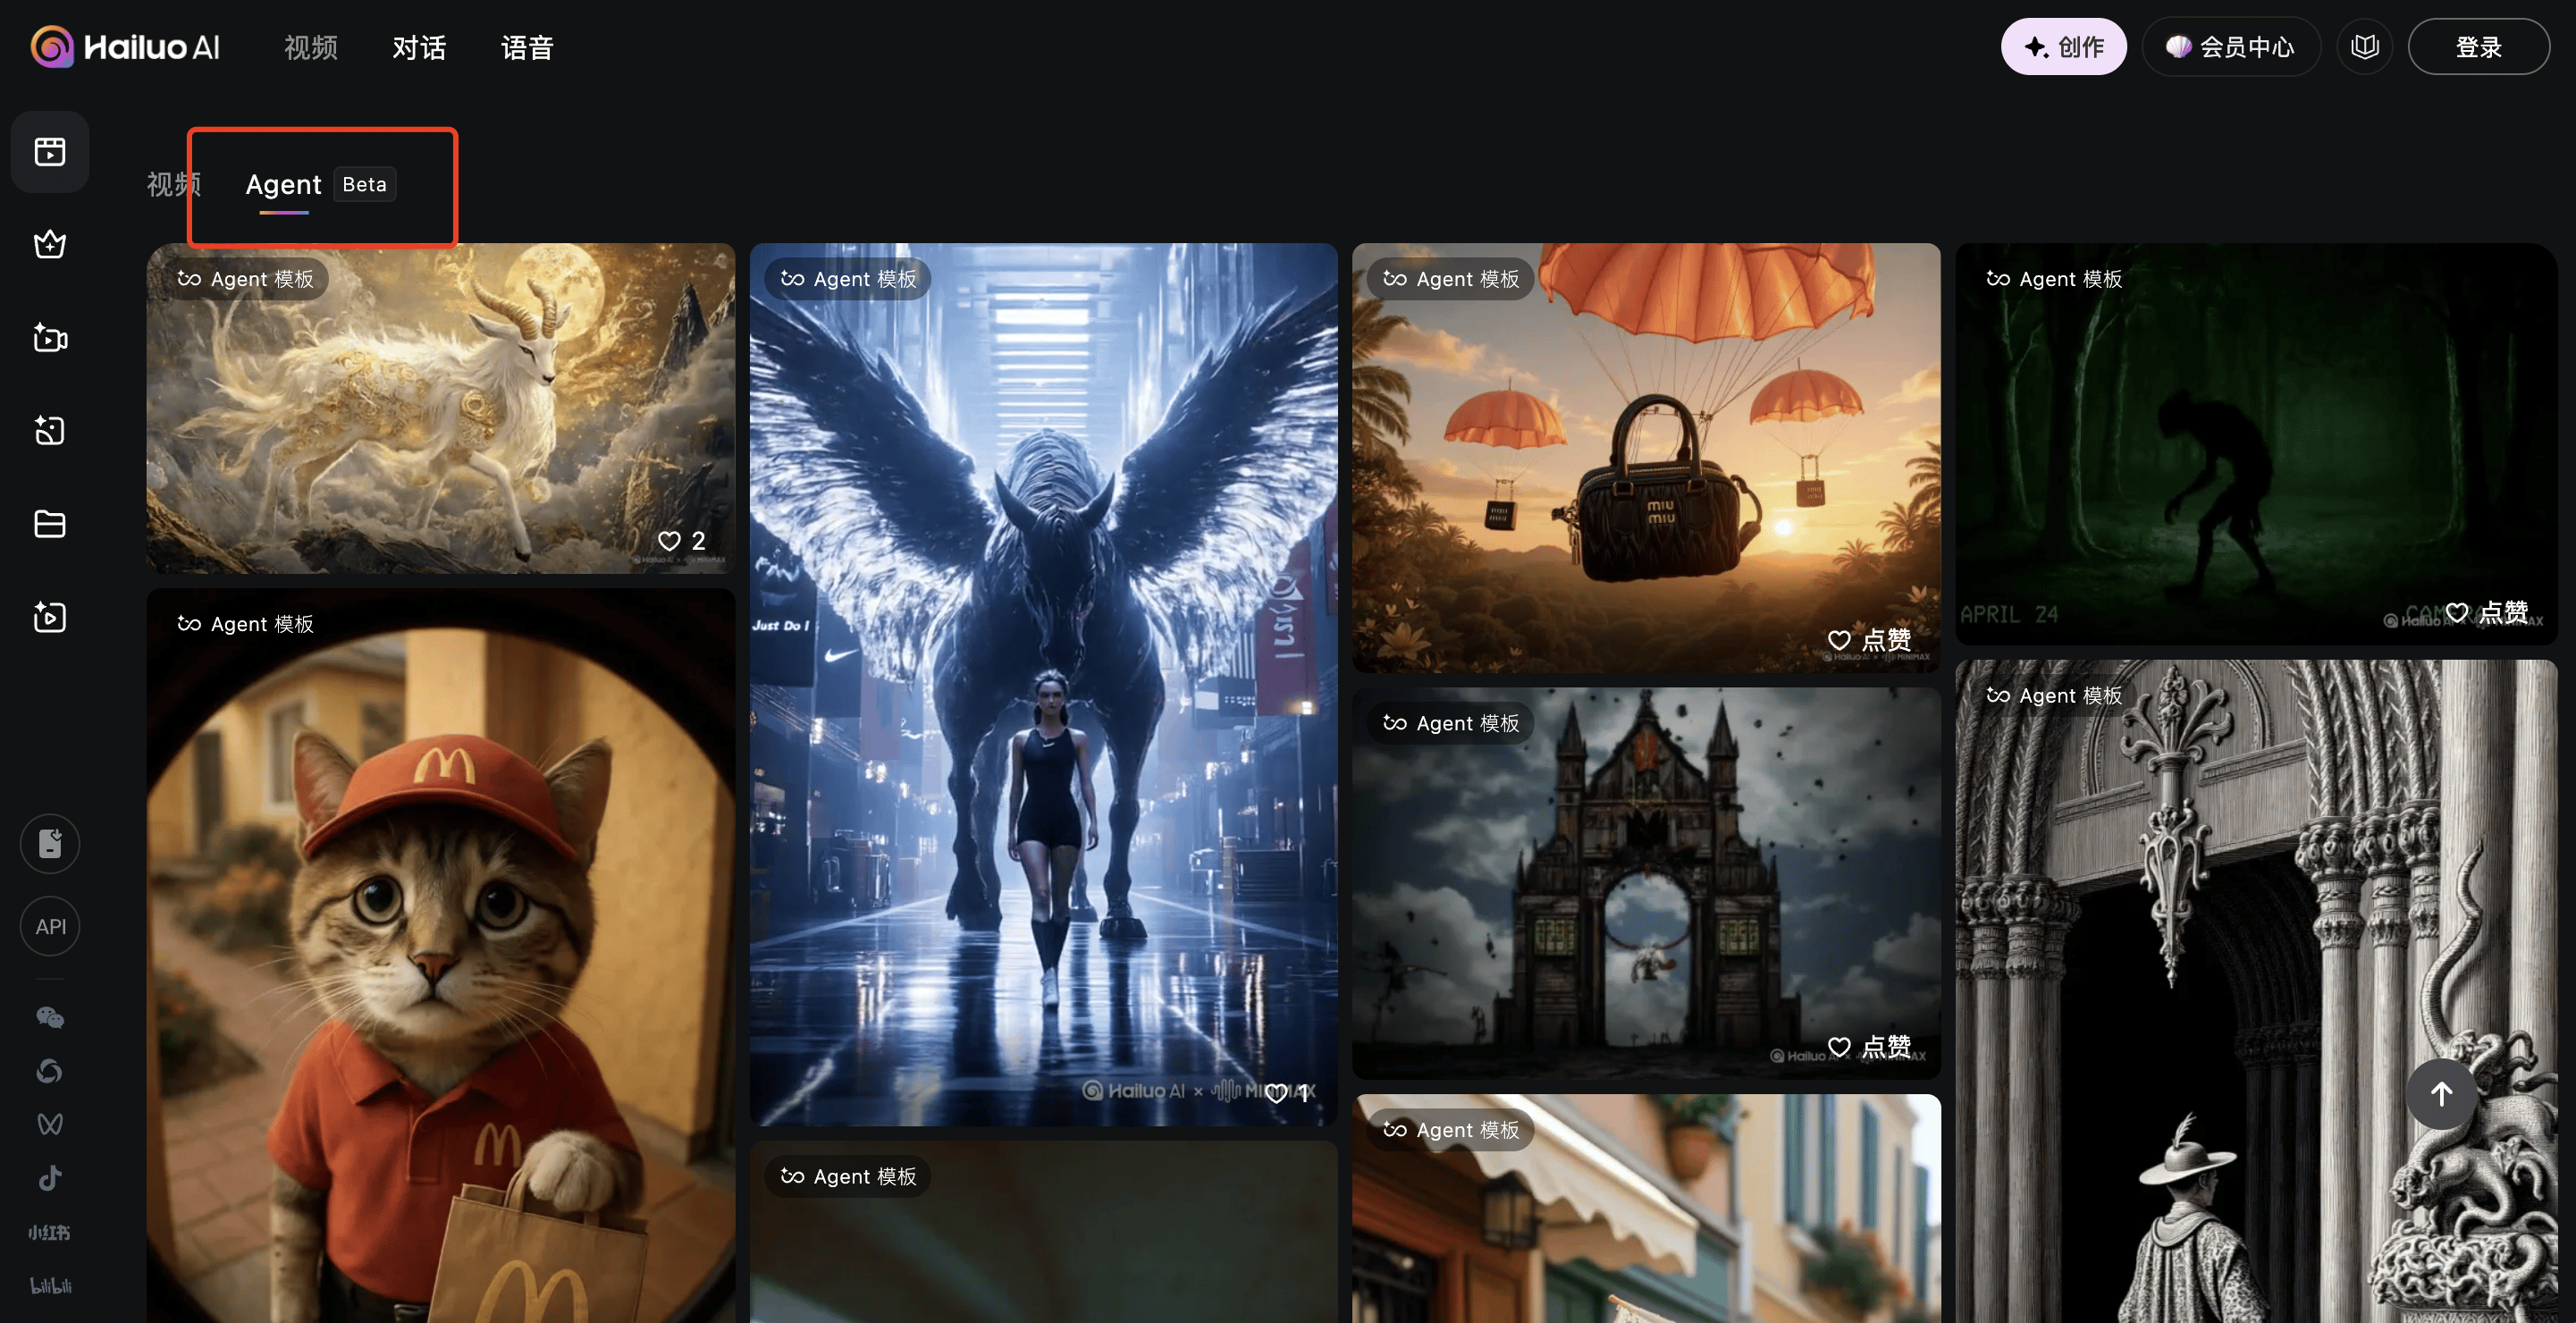Open the gothic gate template thumbnail

(x=1646, y=882)
